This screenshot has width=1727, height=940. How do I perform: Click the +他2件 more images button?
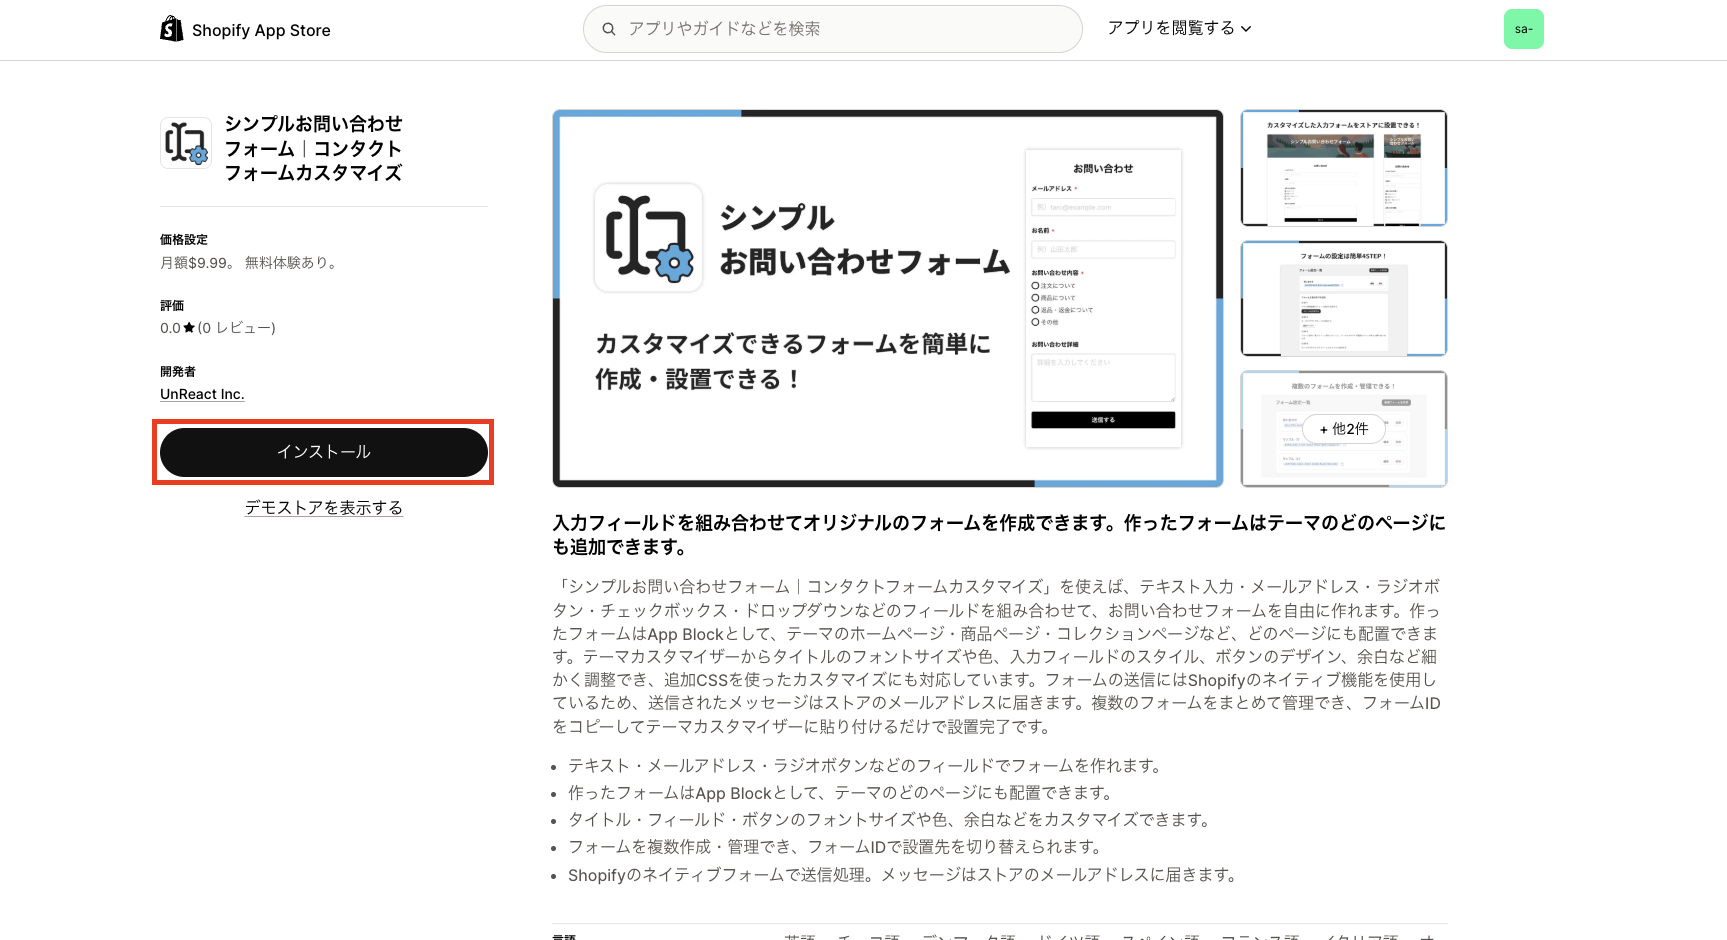click(1344, 429)
